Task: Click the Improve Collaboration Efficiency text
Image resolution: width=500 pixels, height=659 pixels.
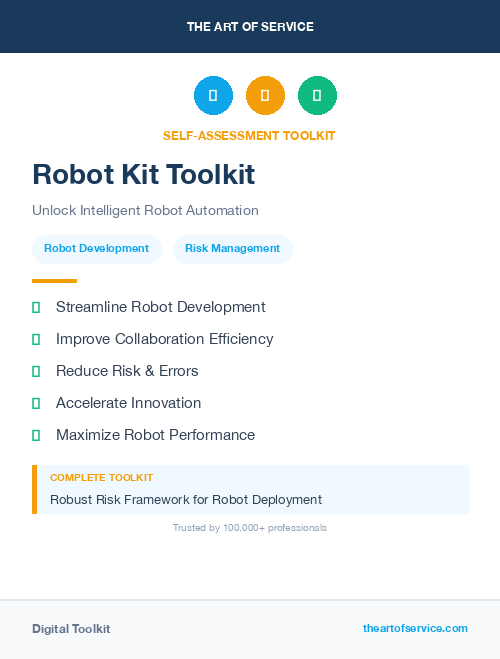Action: coord(165,339)
